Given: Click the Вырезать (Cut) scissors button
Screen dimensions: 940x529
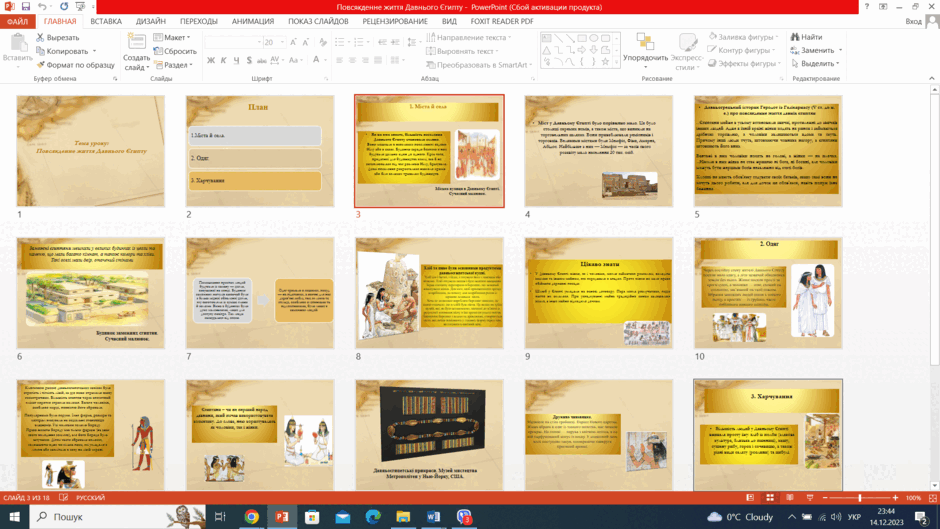Looking at the screenshot, I should tap(57, 37).
